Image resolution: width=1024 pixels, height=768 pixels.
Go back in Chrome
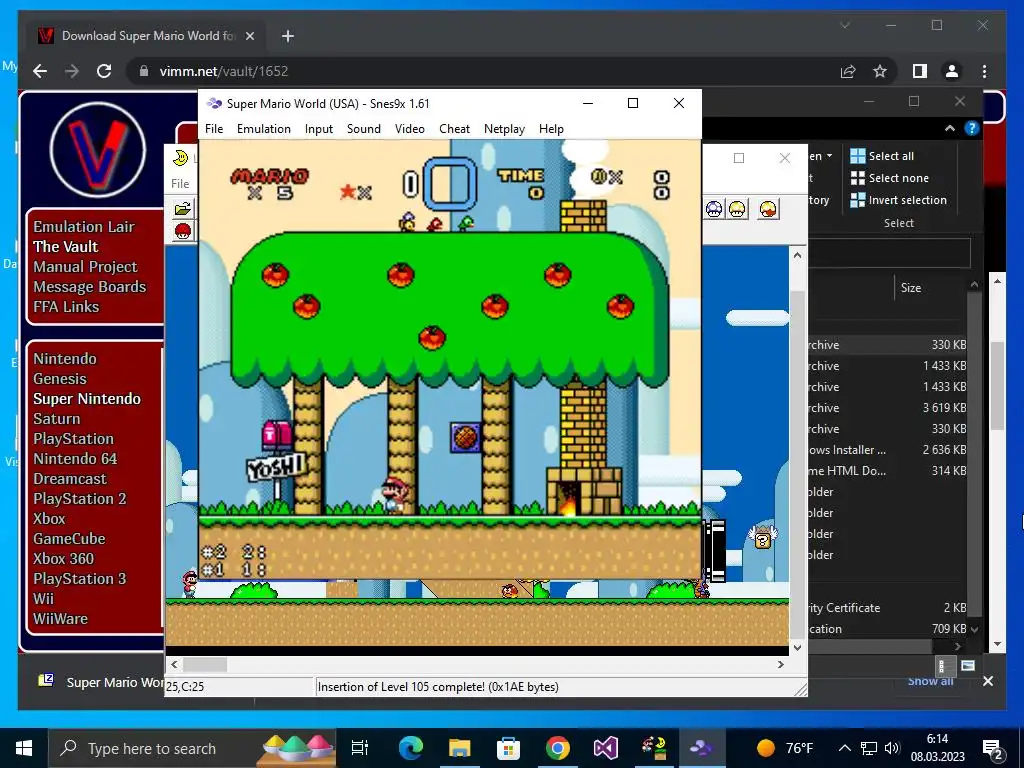click(x=40, y=71)
